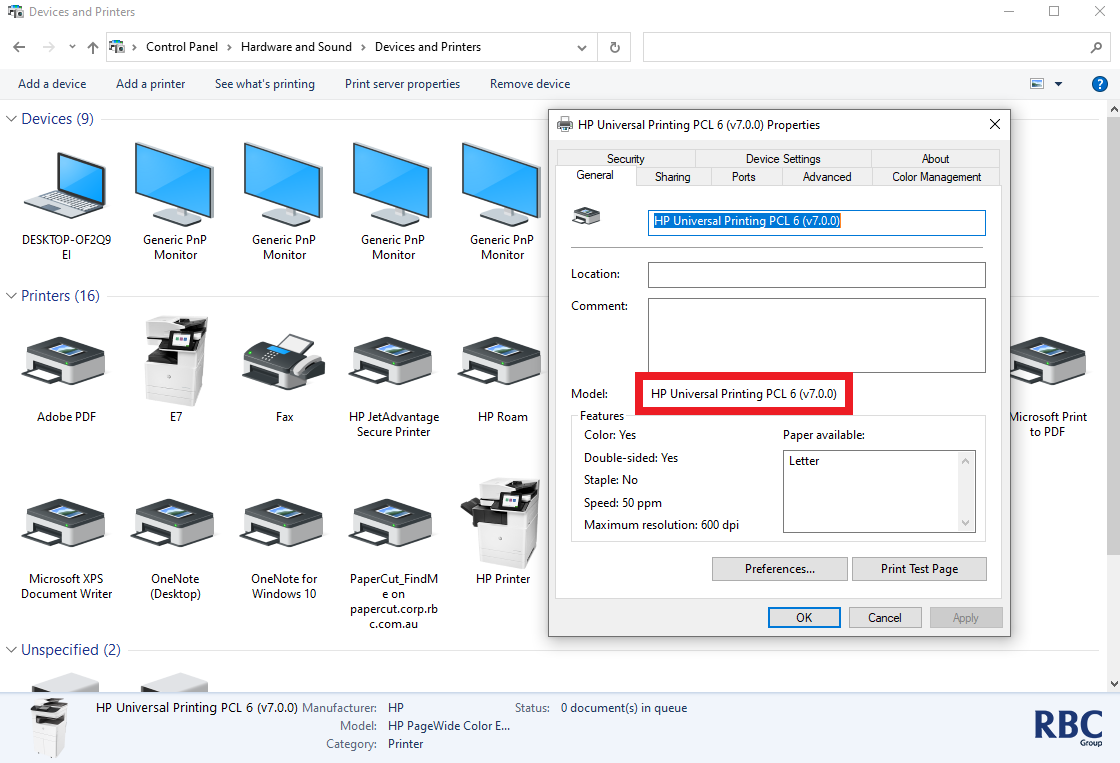The width and height of the screenshot is (1120, 763).
Task: Collapse the Devices (9) section
Action: pos(10,118)
